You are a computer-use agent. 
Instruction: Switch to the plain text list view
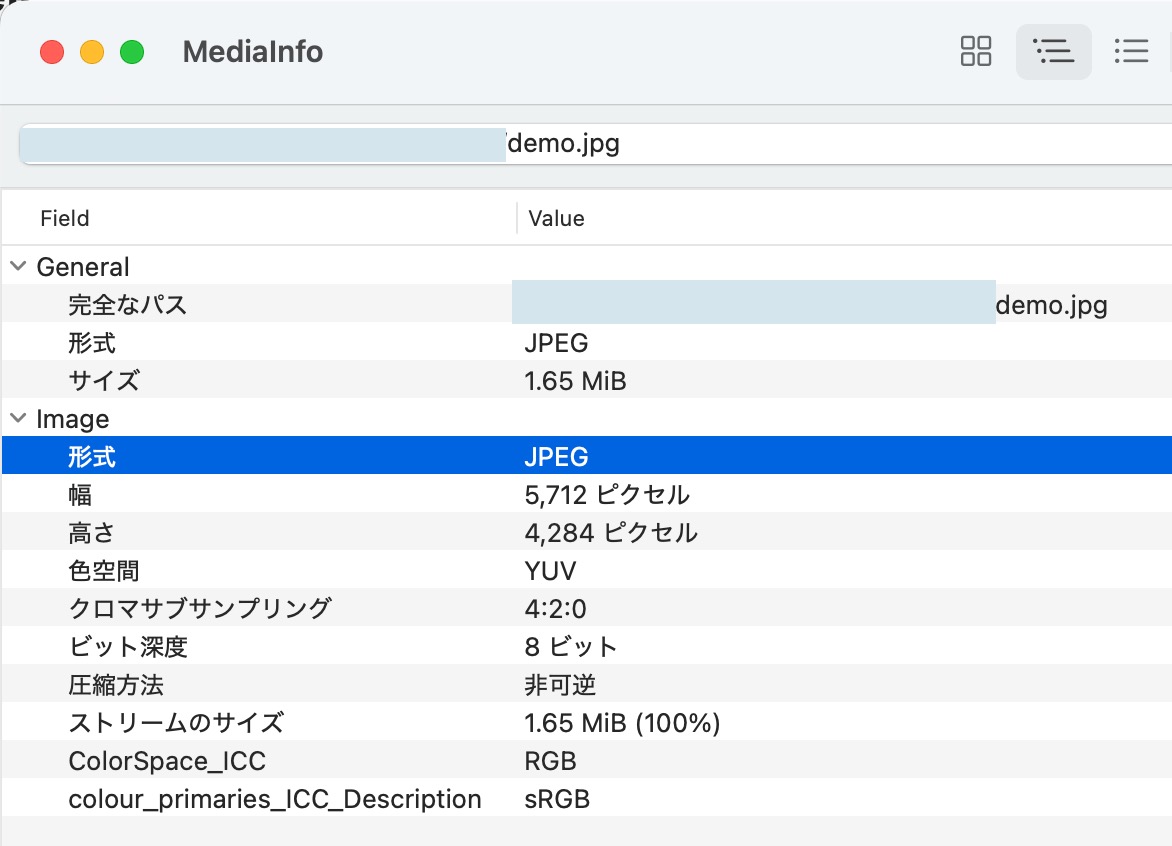1131,51
